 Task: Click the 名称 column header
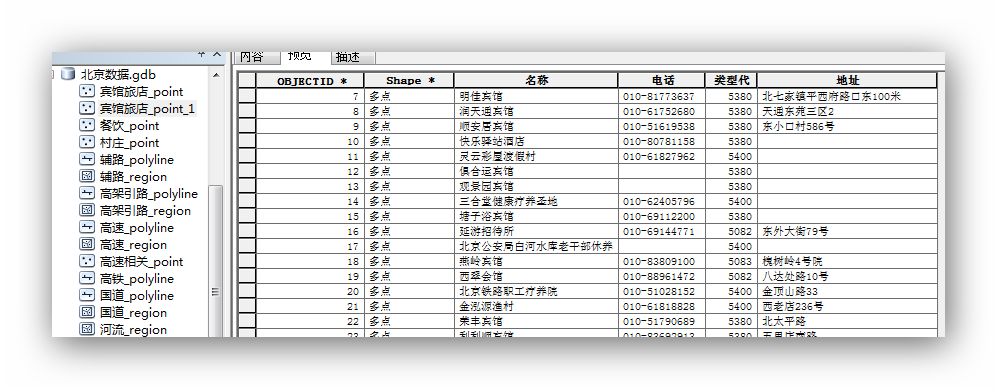[x=536, y=81]
